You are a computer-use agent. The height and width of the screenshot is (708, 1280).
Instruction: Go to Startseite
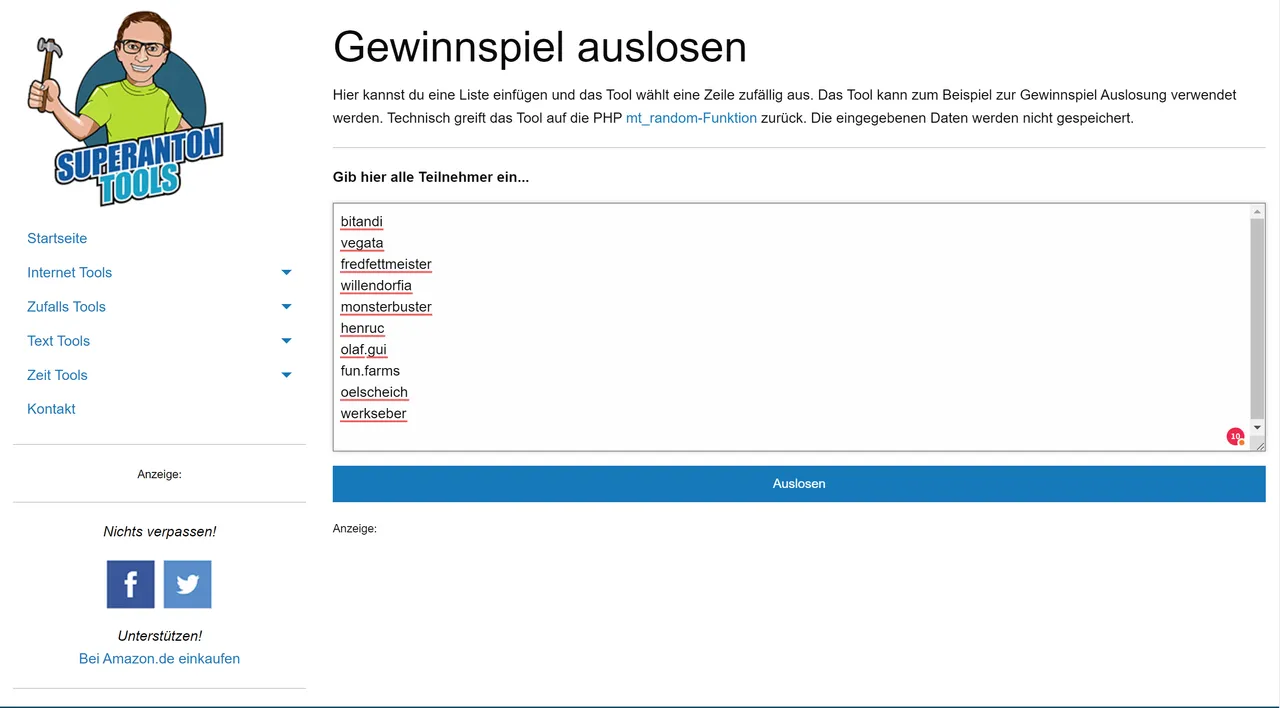57,238
